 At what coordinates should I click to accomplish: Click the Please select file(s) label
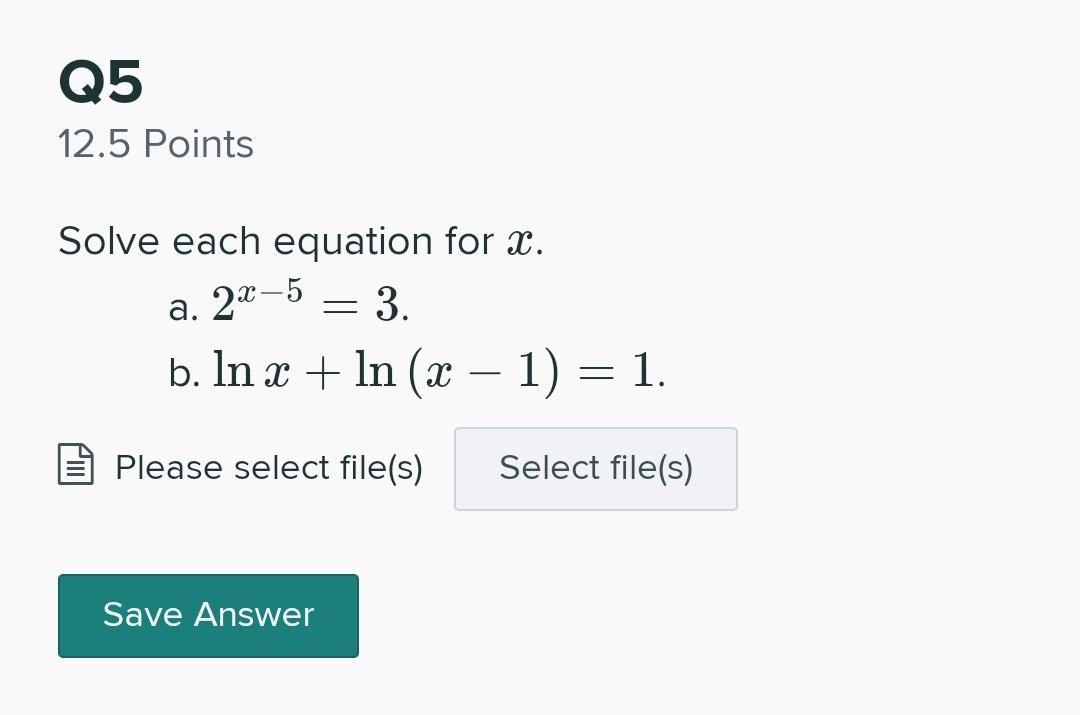click(x=268, y=467)
